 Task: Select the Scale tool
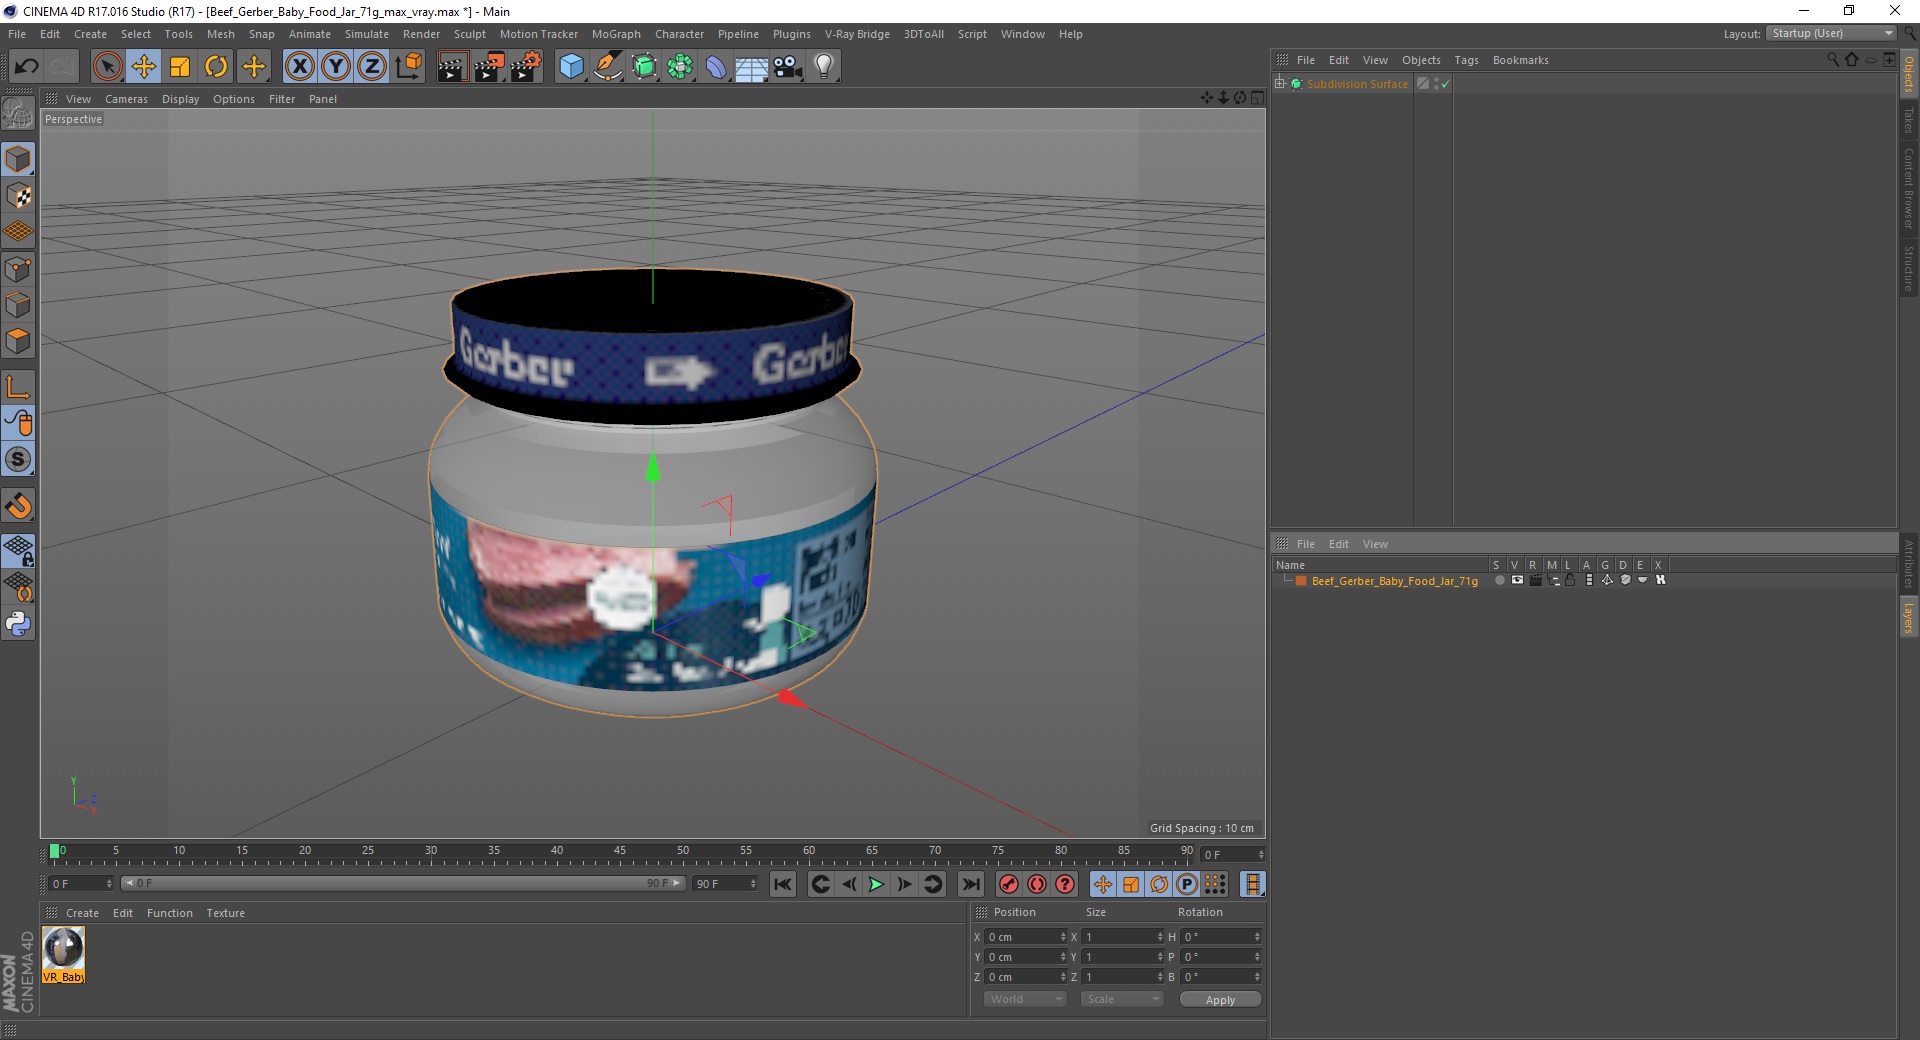tap(180, 67)
